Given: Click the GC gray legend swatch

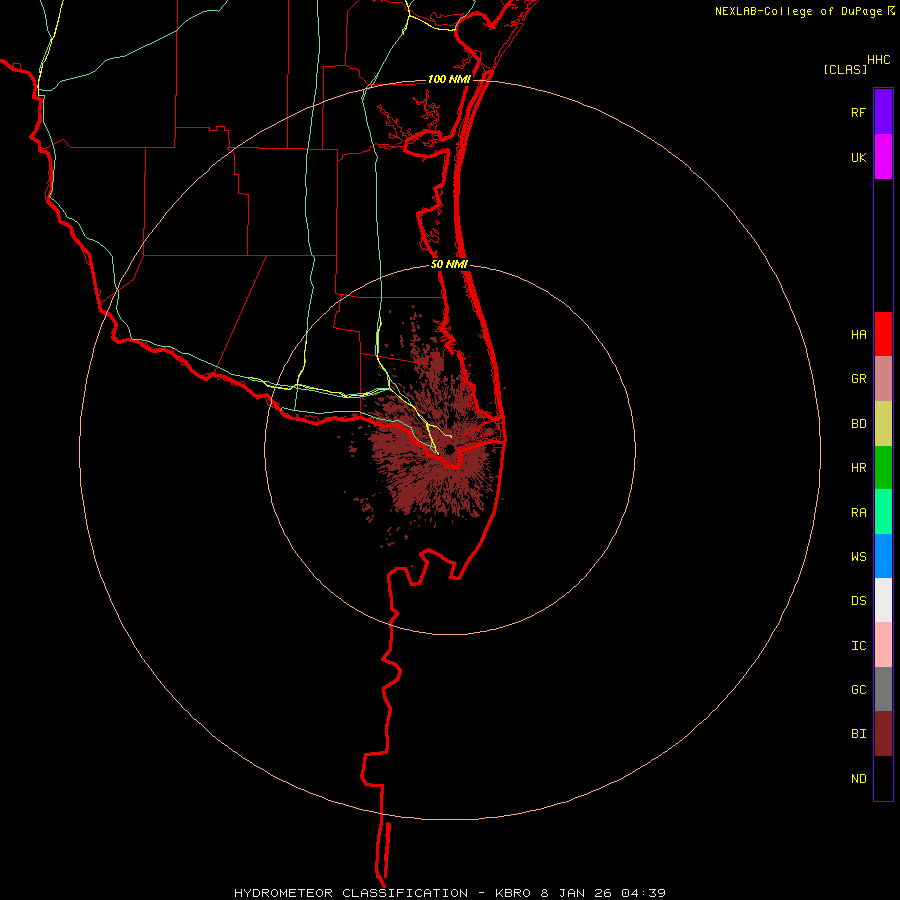Looking at the screenshot, I should [x=883, y=689].
